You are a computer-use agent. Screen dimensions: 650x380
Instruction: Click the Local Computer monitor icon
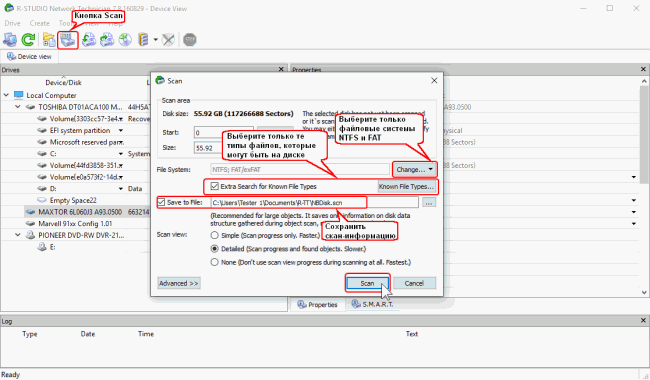click(19, 95)
